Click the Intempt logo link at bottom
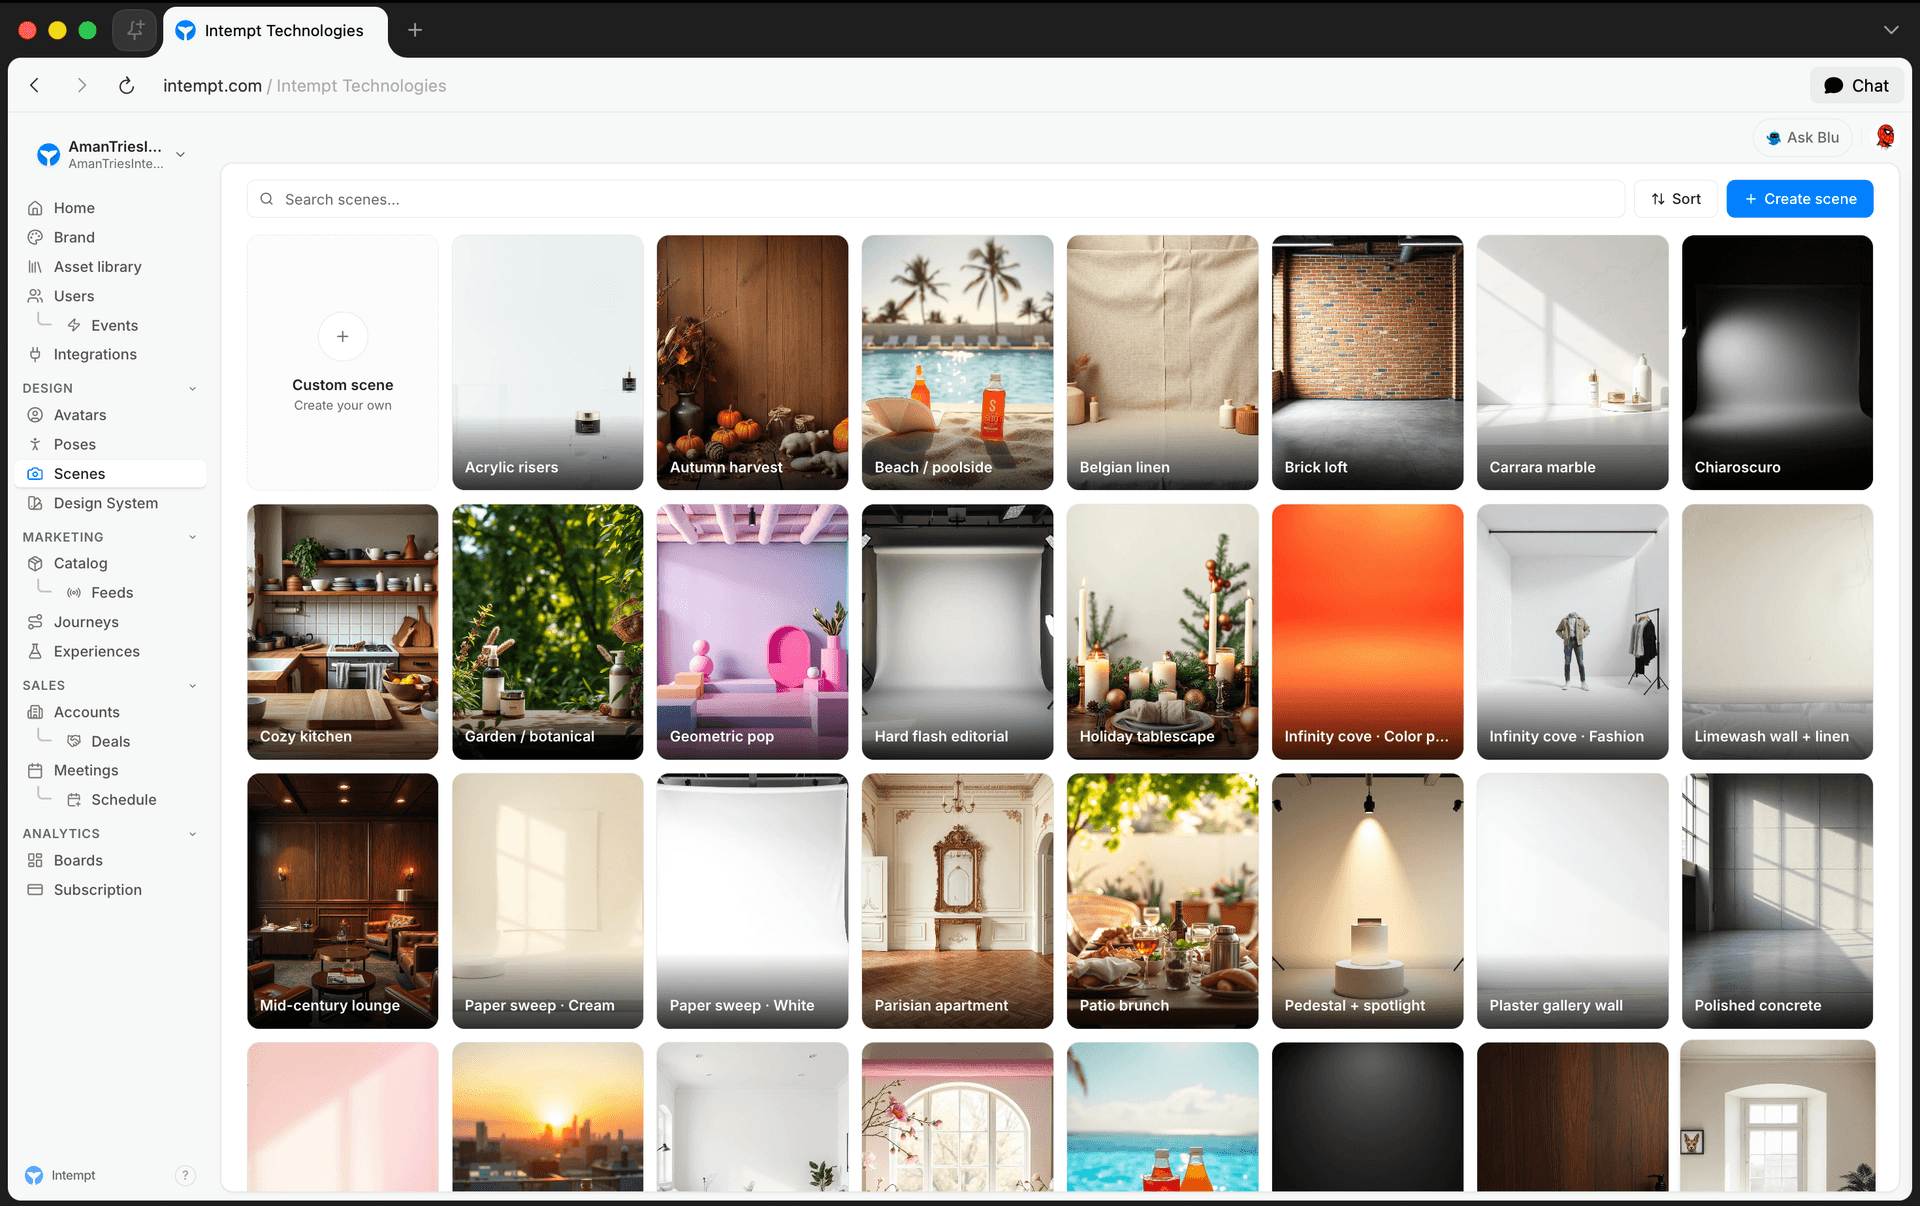The width and height of the screenshot is (1920, 1206). [61, 1175]
